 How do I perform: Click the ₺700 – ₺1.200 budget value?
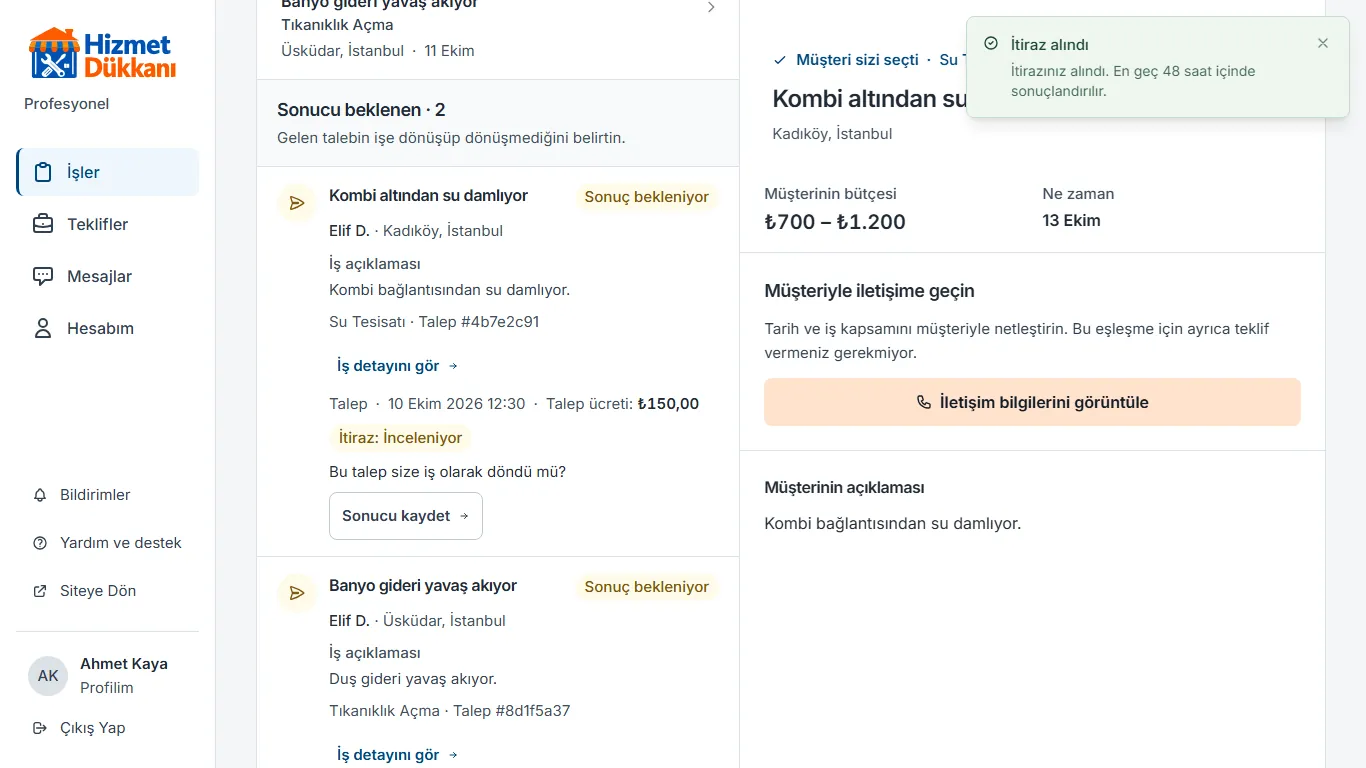(x=835, y=222)
